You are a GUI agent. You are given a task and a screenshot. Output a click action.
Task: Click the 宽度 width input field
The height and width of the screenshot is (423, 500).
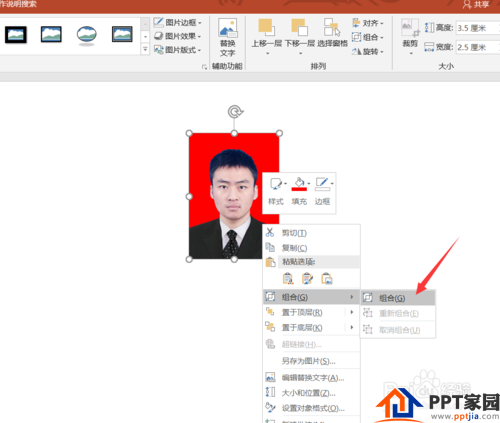click(478, 47)
